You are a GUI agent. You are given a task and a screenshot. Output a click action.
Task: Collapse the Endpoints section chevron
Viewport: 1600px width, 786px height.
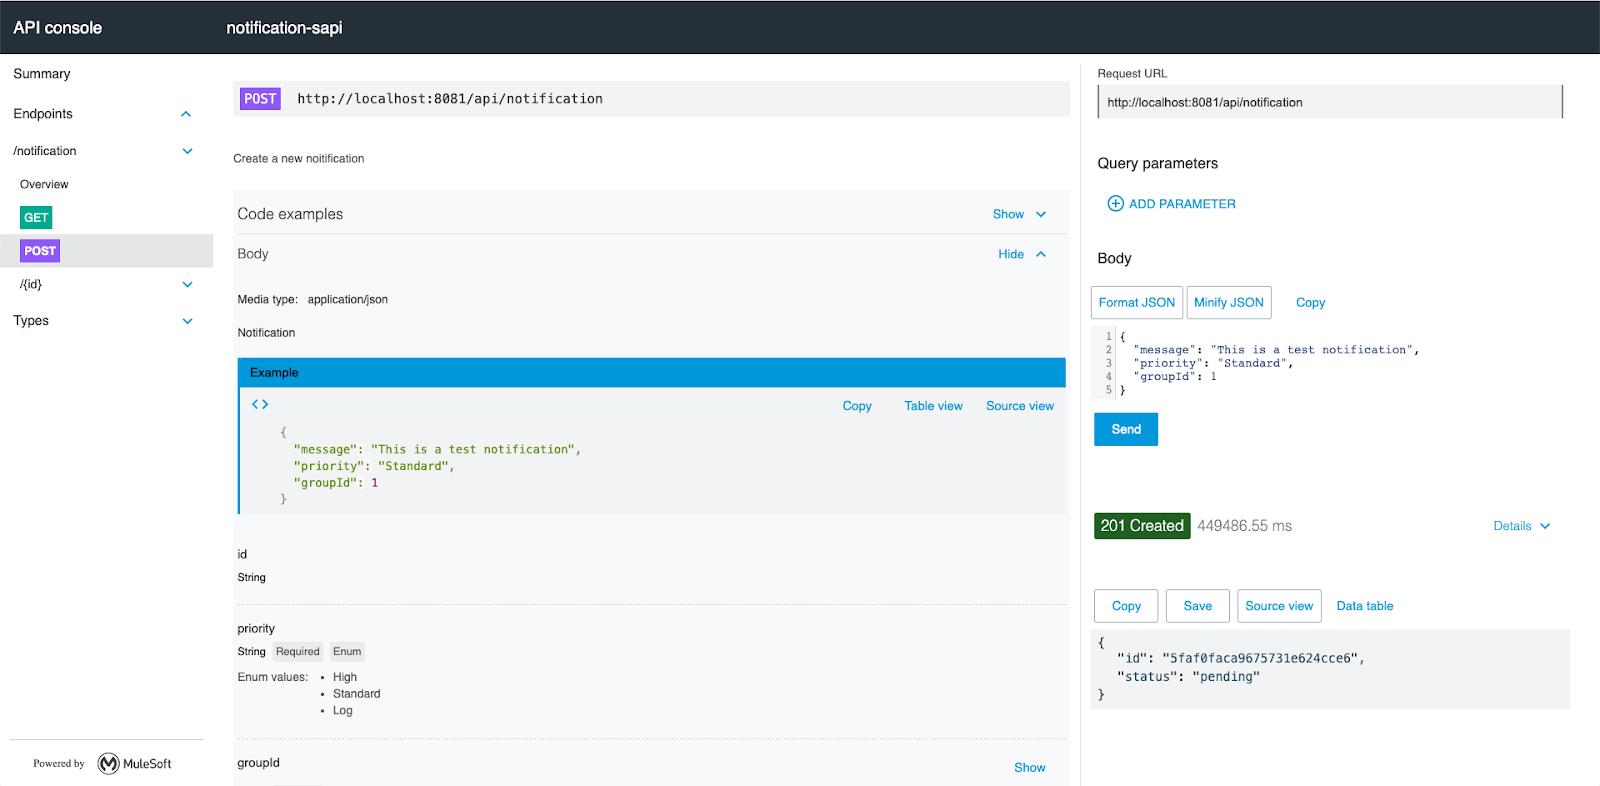(186, 114)
